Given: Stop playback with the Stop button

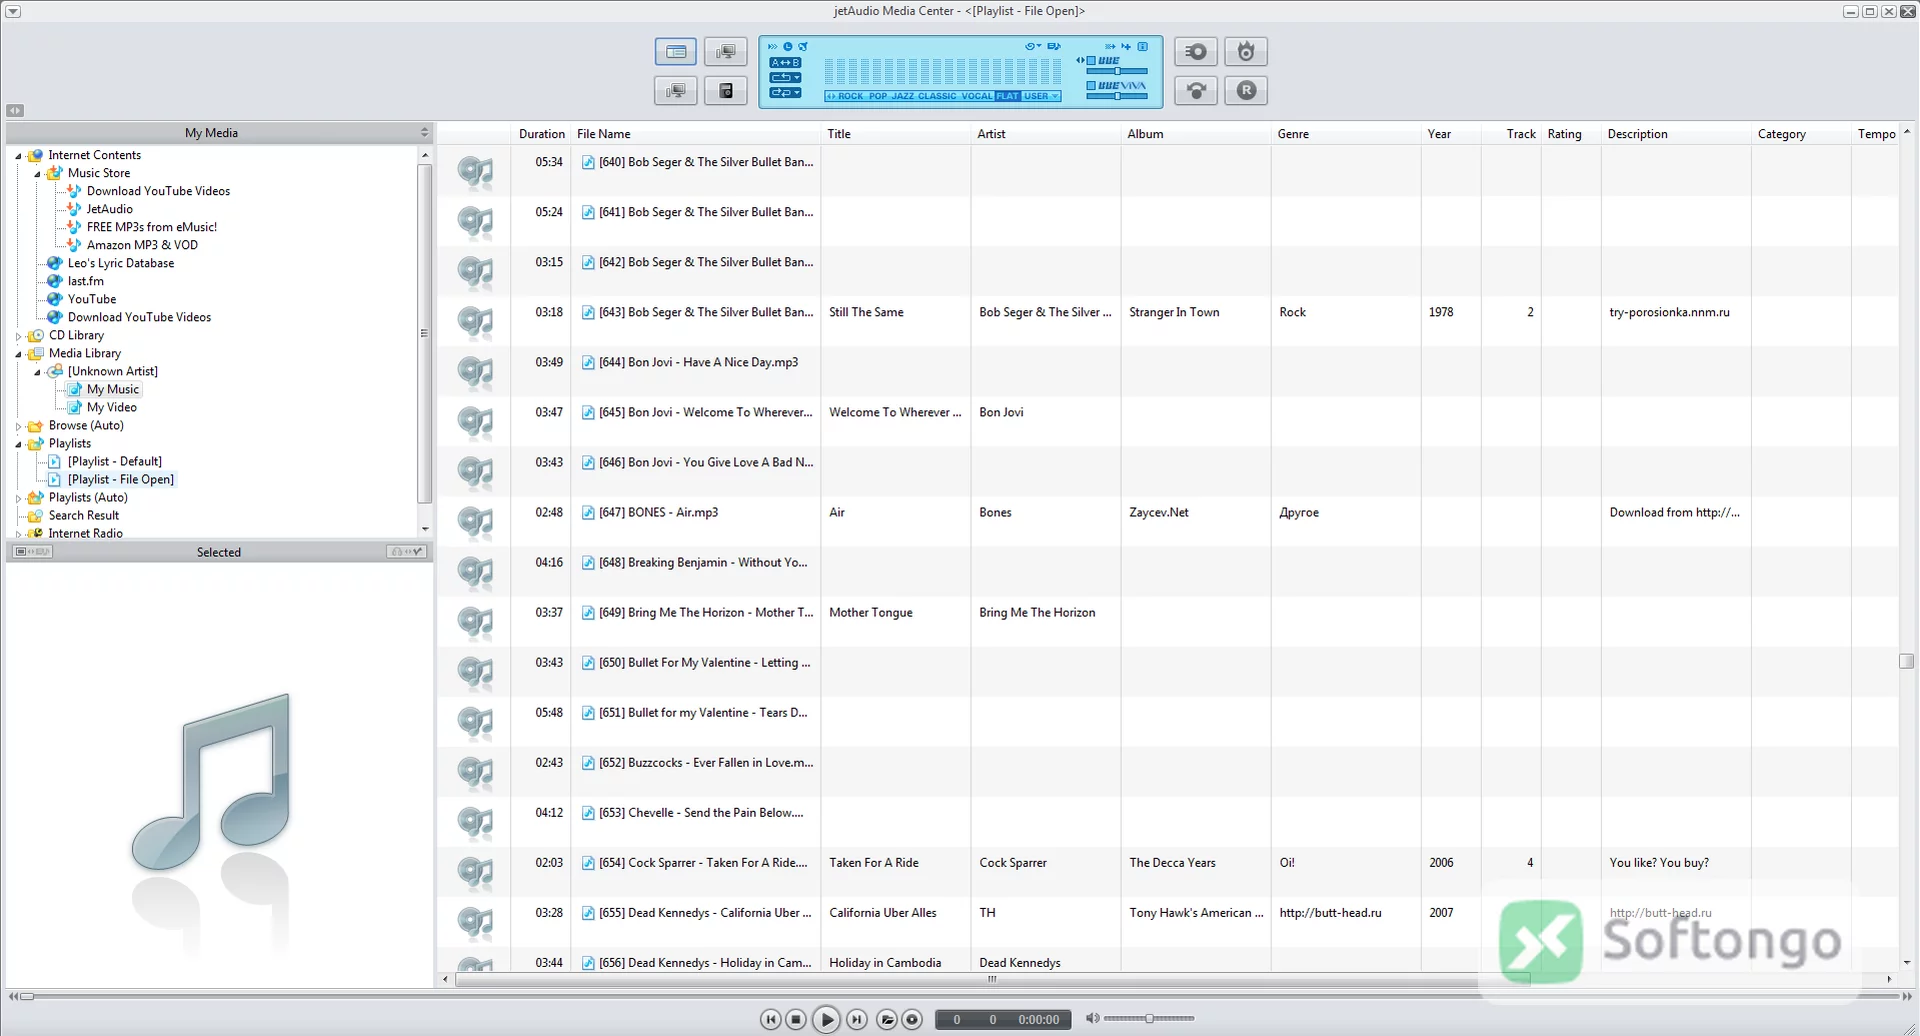Looking at the screenshot, I should (x=796, y=1019).
